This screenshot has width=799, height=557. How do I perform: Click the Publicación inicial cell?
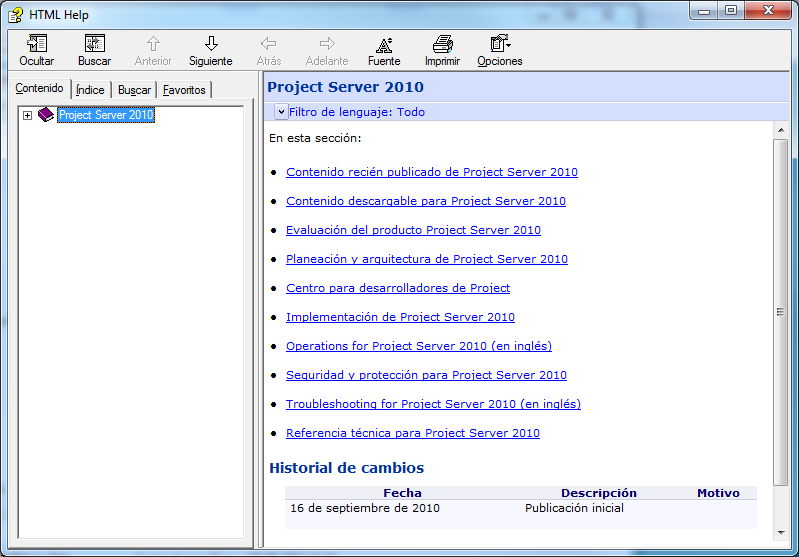[574, 508]
